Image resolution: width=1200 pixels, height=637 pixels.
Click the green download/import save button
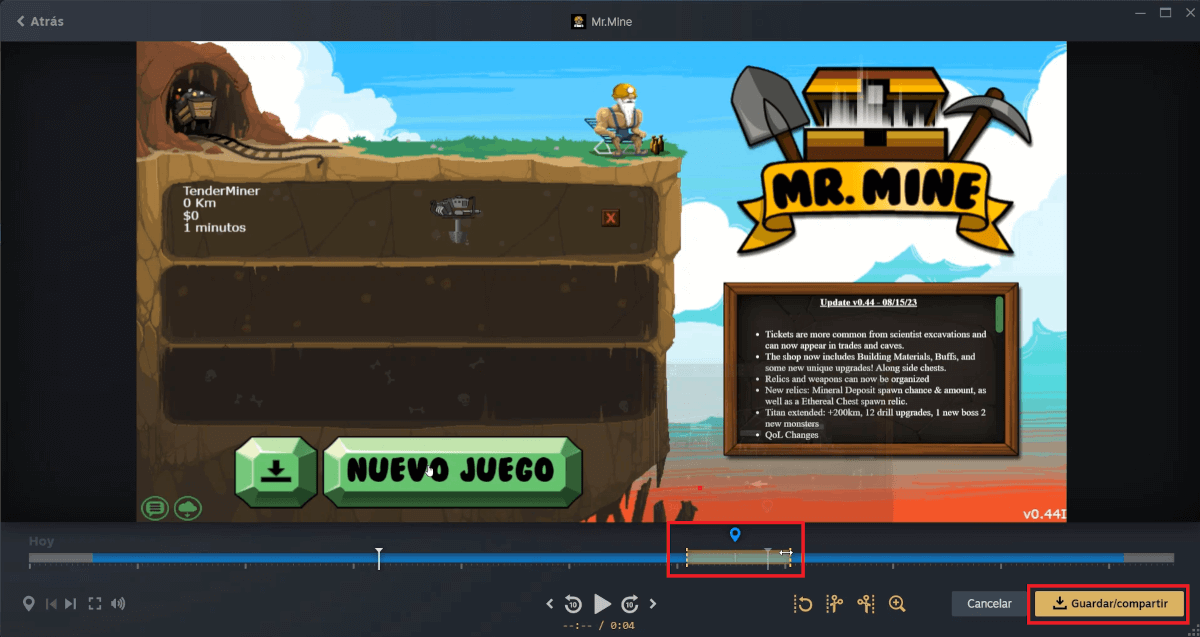pyautogui.click(x=276, y=472)
